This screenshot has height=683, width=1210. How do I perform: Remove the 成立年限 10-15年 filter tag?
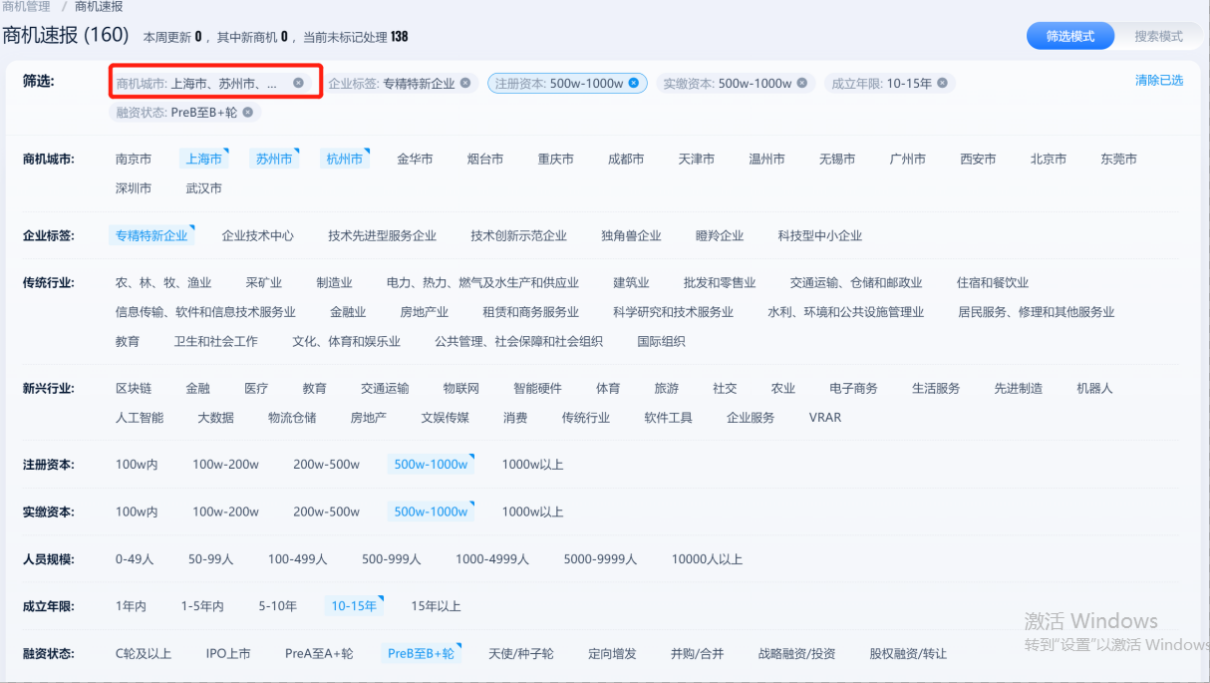(x=942, y=84)
